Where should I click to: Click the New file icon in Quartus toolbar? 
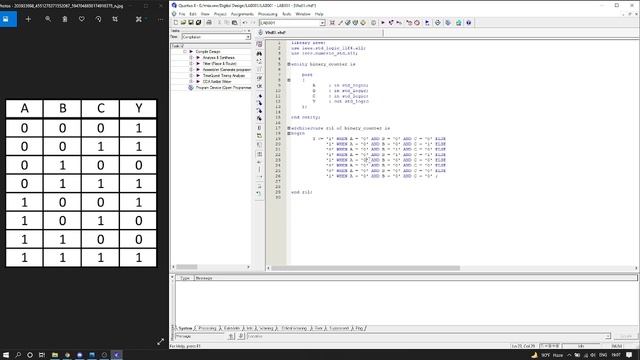coord(176,23)
